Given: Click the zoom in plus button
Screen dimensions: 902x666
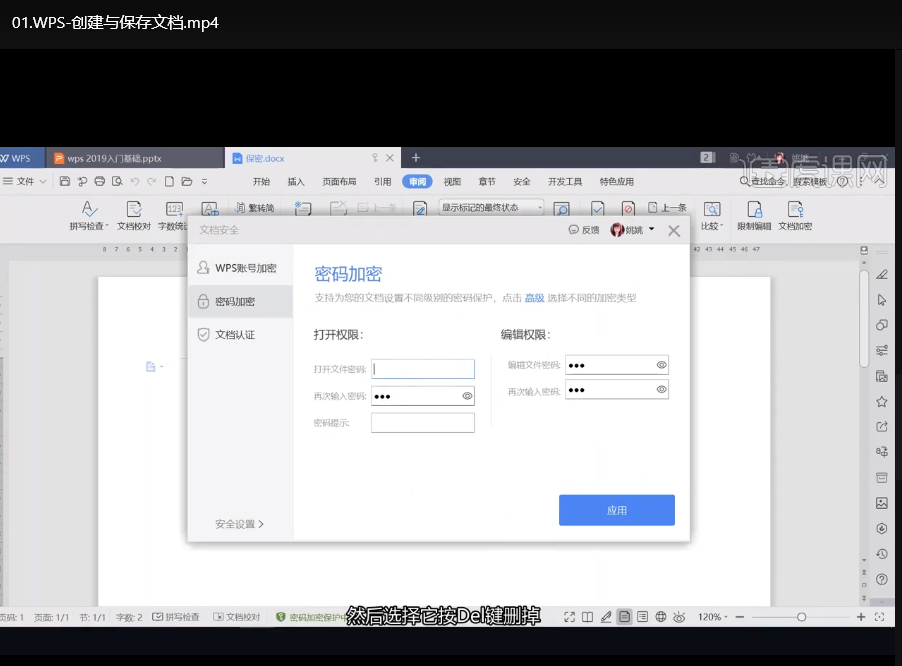Looking at the screenshot, I should click(x=861, y=617).
